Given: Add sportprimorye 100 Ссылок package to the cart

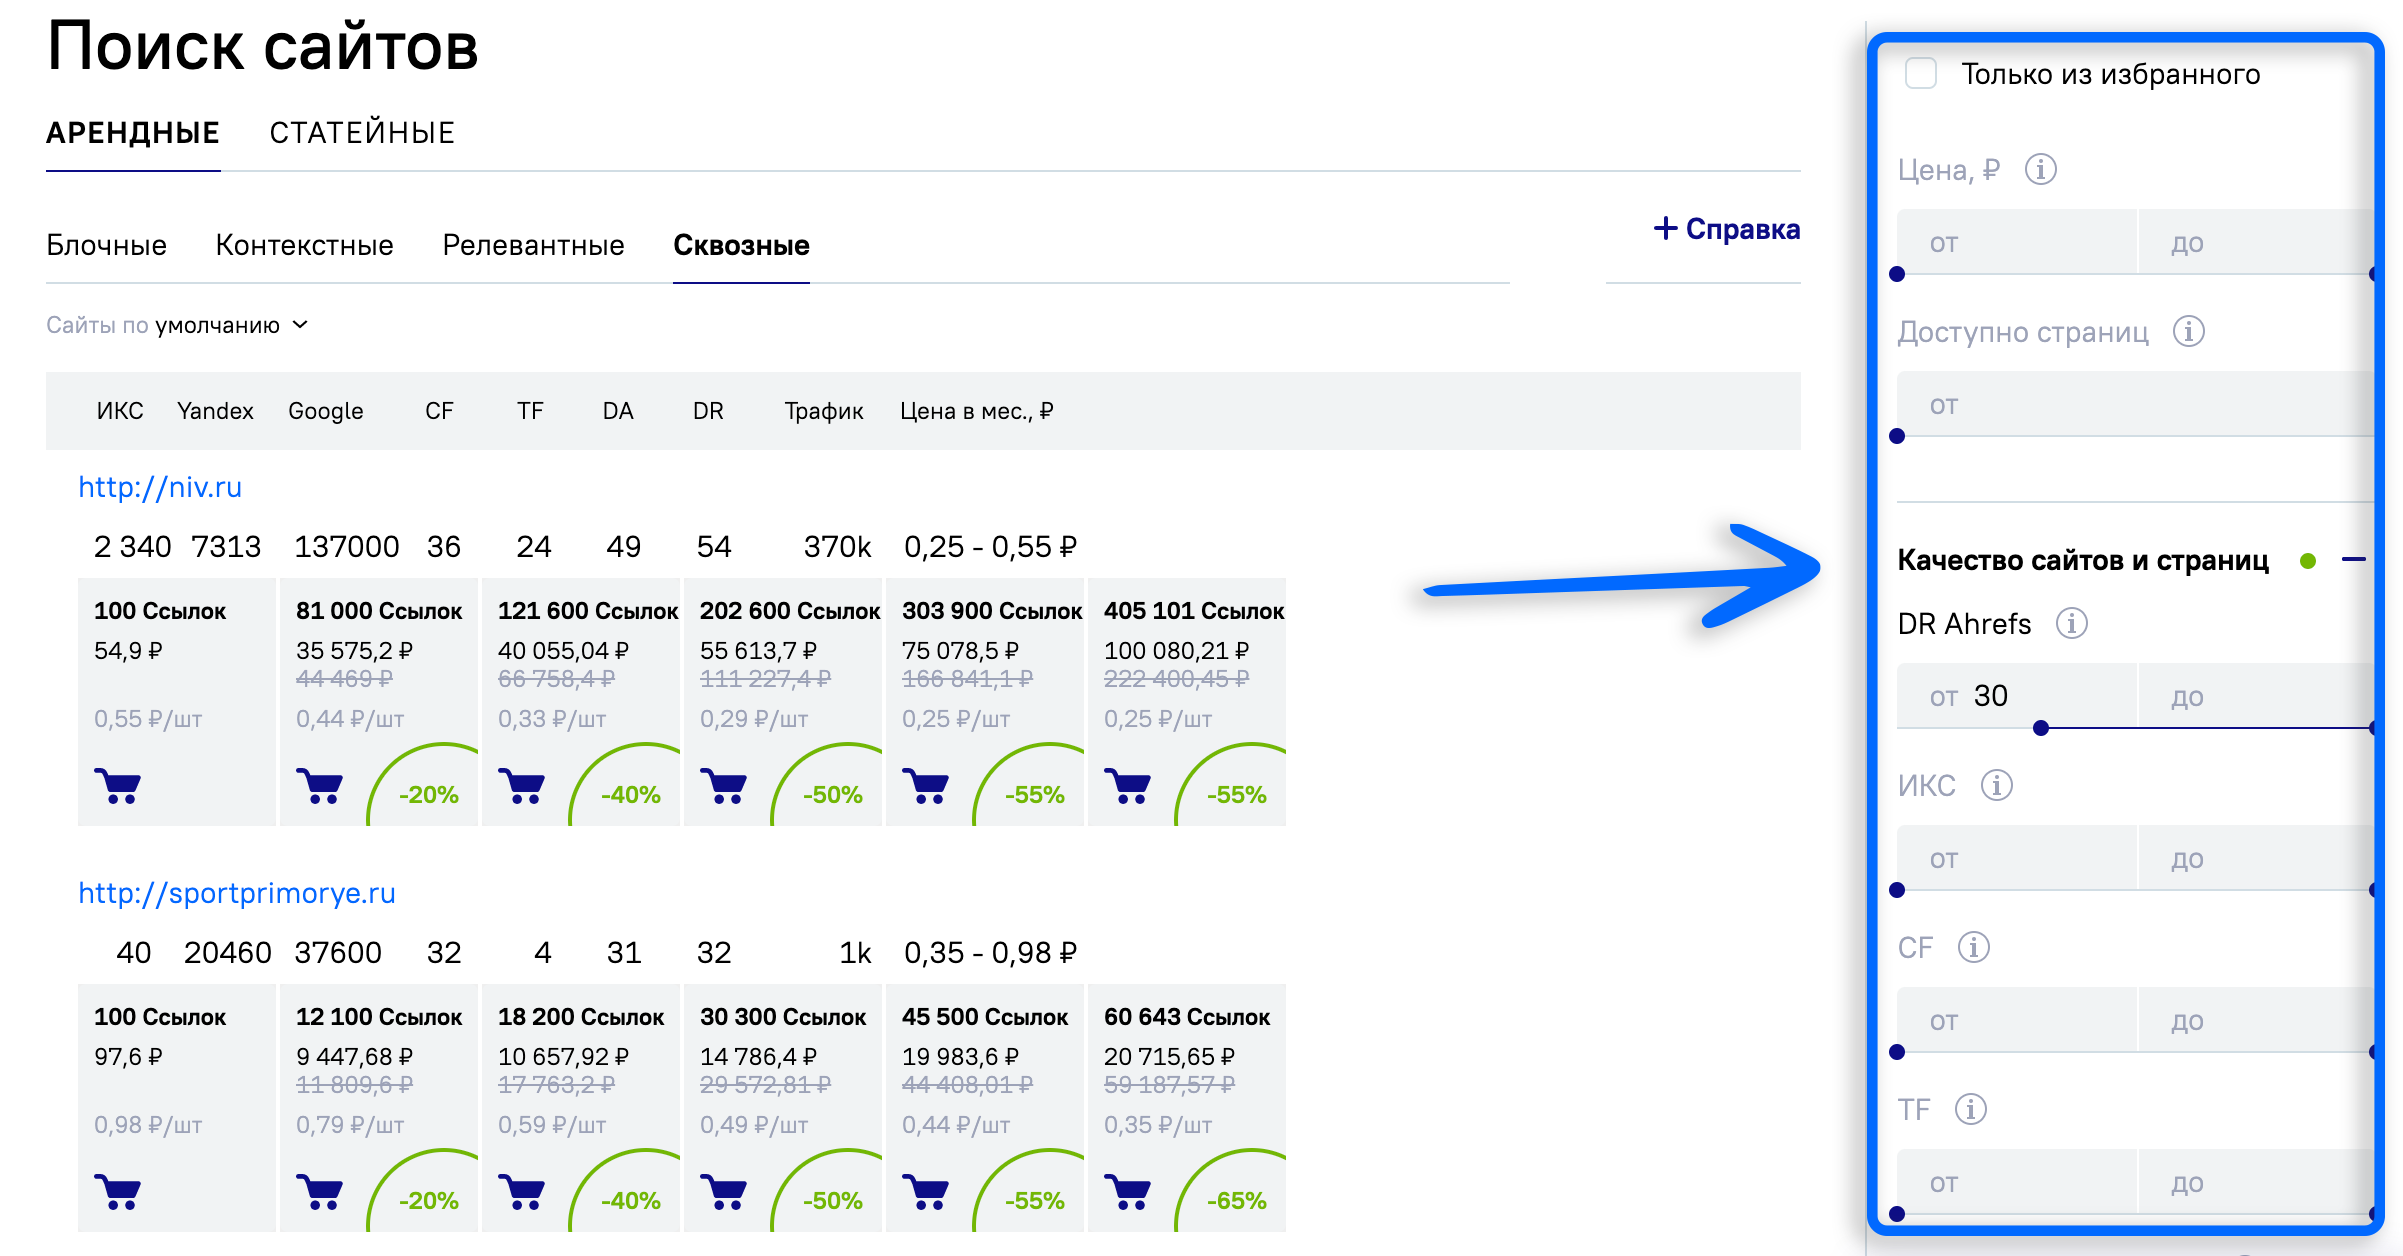Looking at the screenshot, I should pyautogui.click(x=117, y=1192).
